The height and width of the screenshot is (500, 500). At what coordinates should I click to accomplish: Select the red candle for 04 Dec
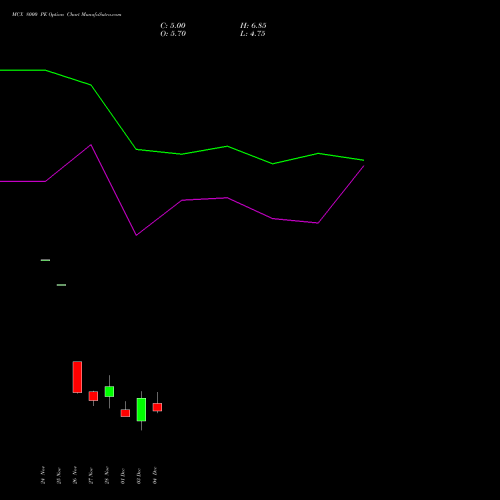tap(157, 407)
